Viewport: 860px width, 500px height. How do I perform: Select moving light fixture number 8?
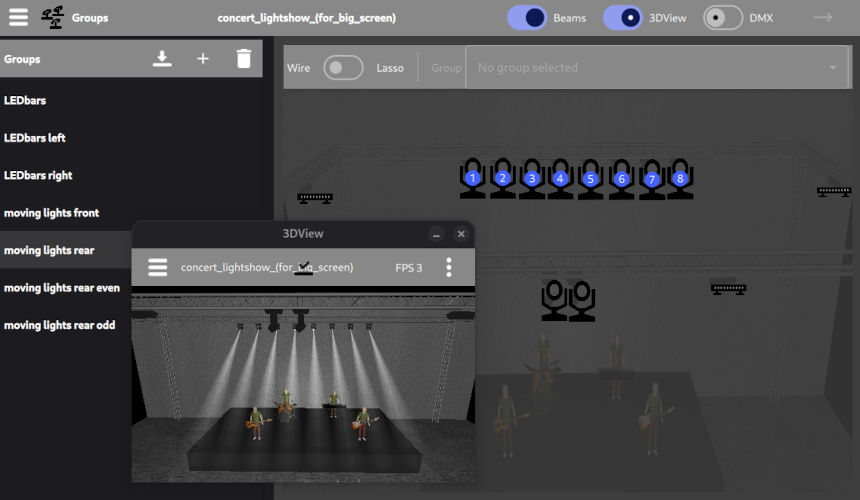680,178
